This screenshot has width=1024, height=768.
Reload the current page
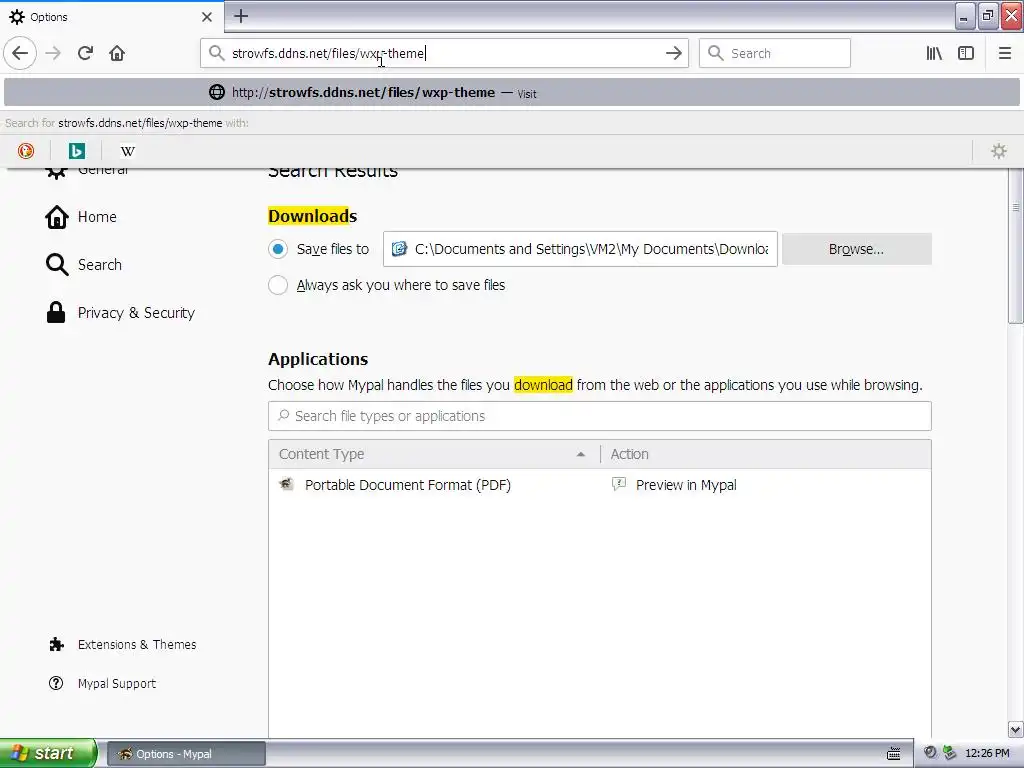click(85, 53)
